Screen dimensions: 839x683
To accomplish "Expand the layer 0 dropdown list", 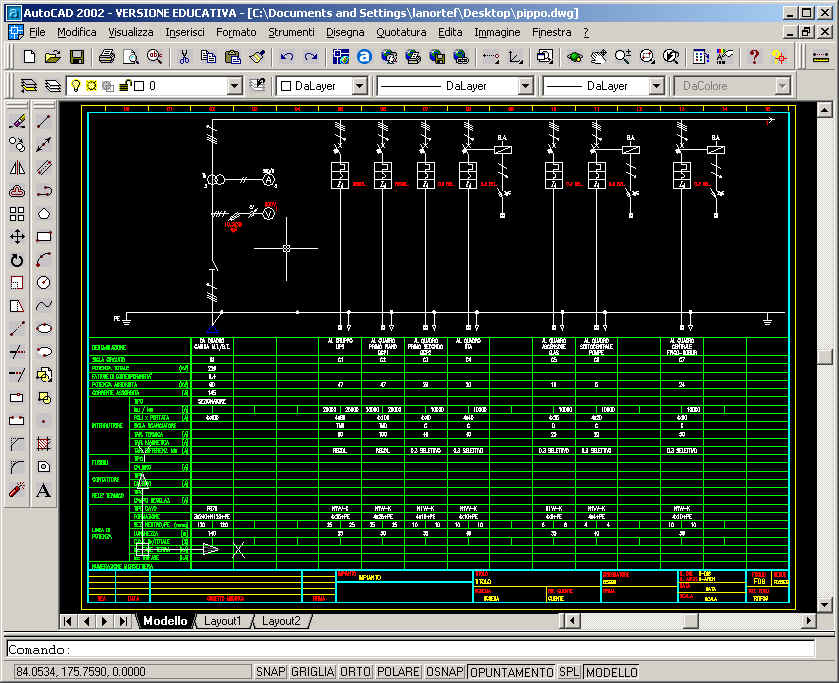I will pos(234,86).
